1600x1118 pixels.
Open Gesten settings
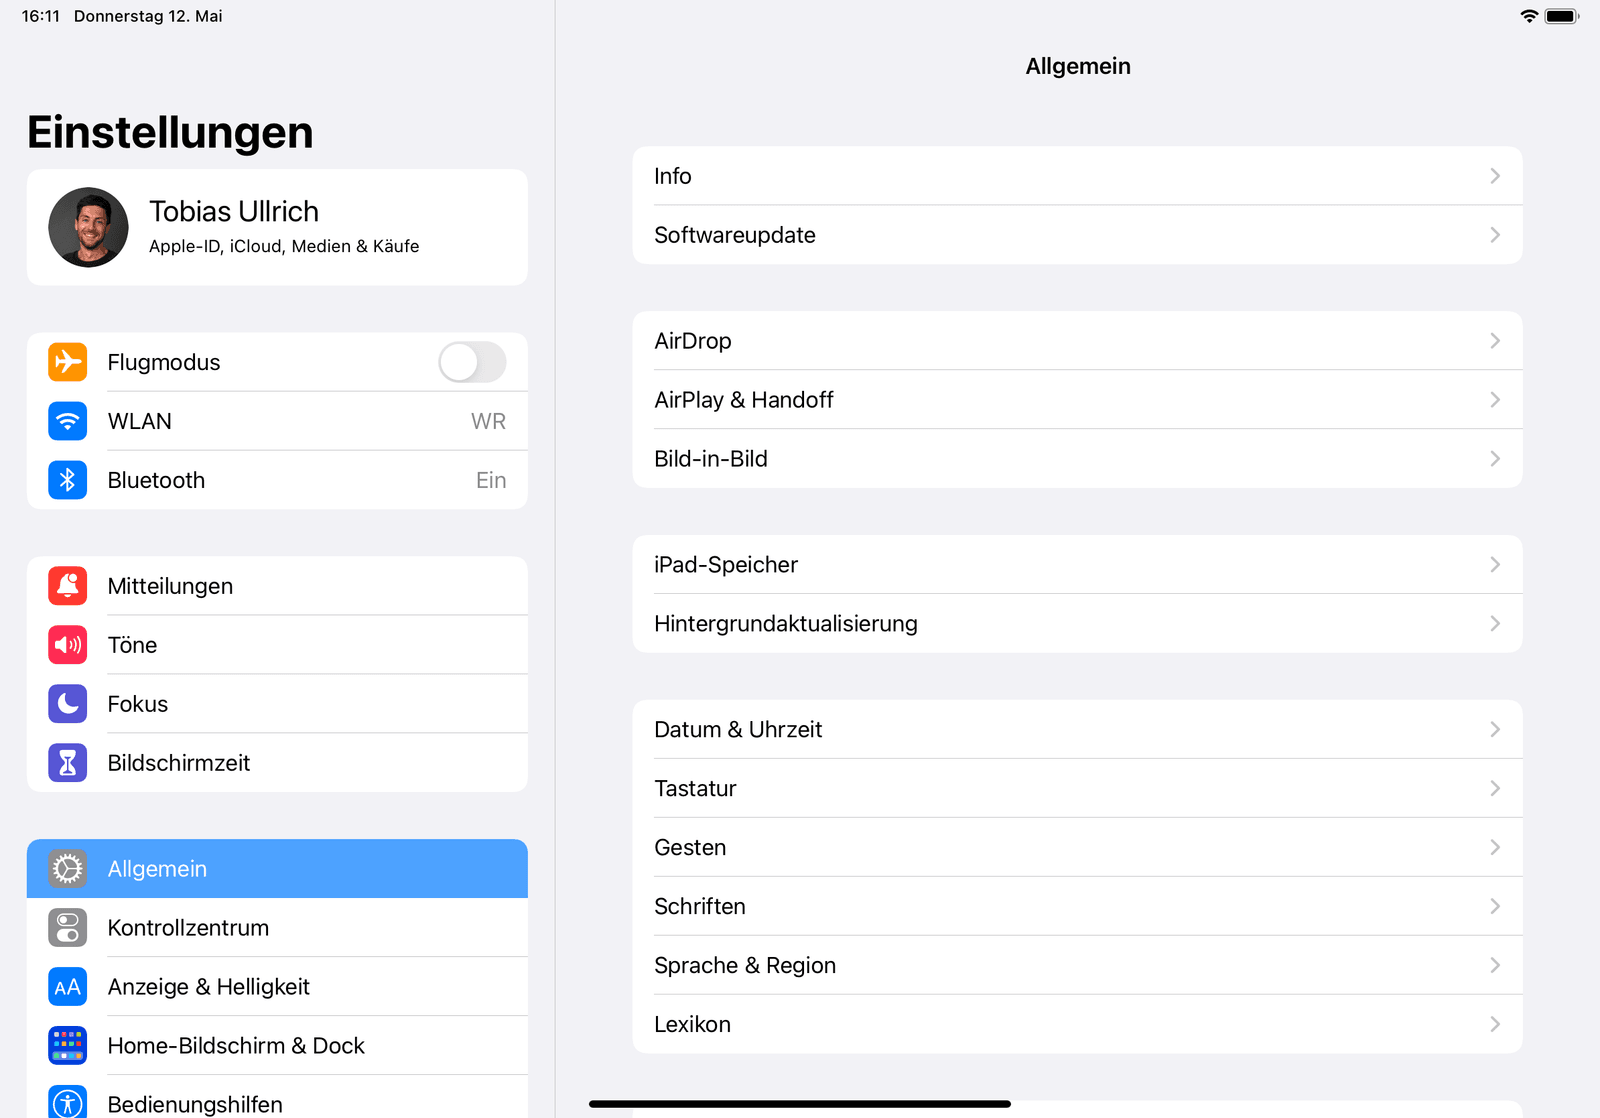1077,848
